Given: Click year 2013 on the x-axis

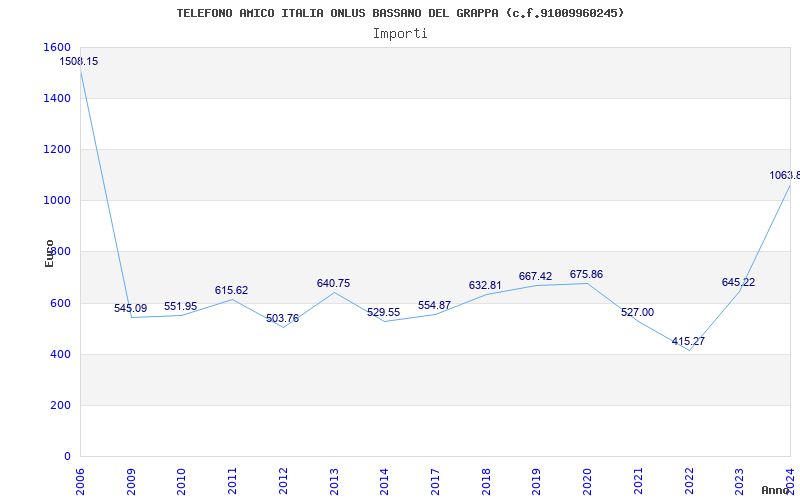Looking at the screenshot, I should click(334, 480).
